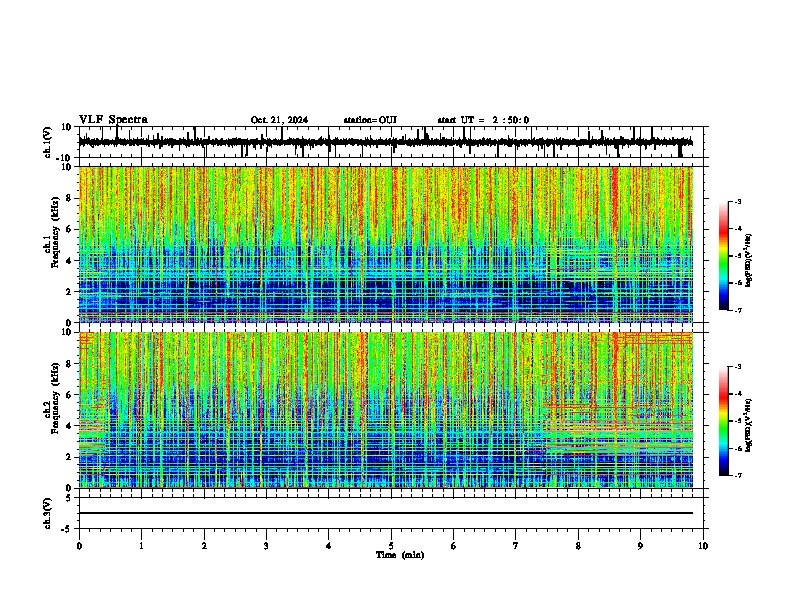Click the 5 tick label on Time axis
Screen dimensions: 792x612
(x=391, y=546)
